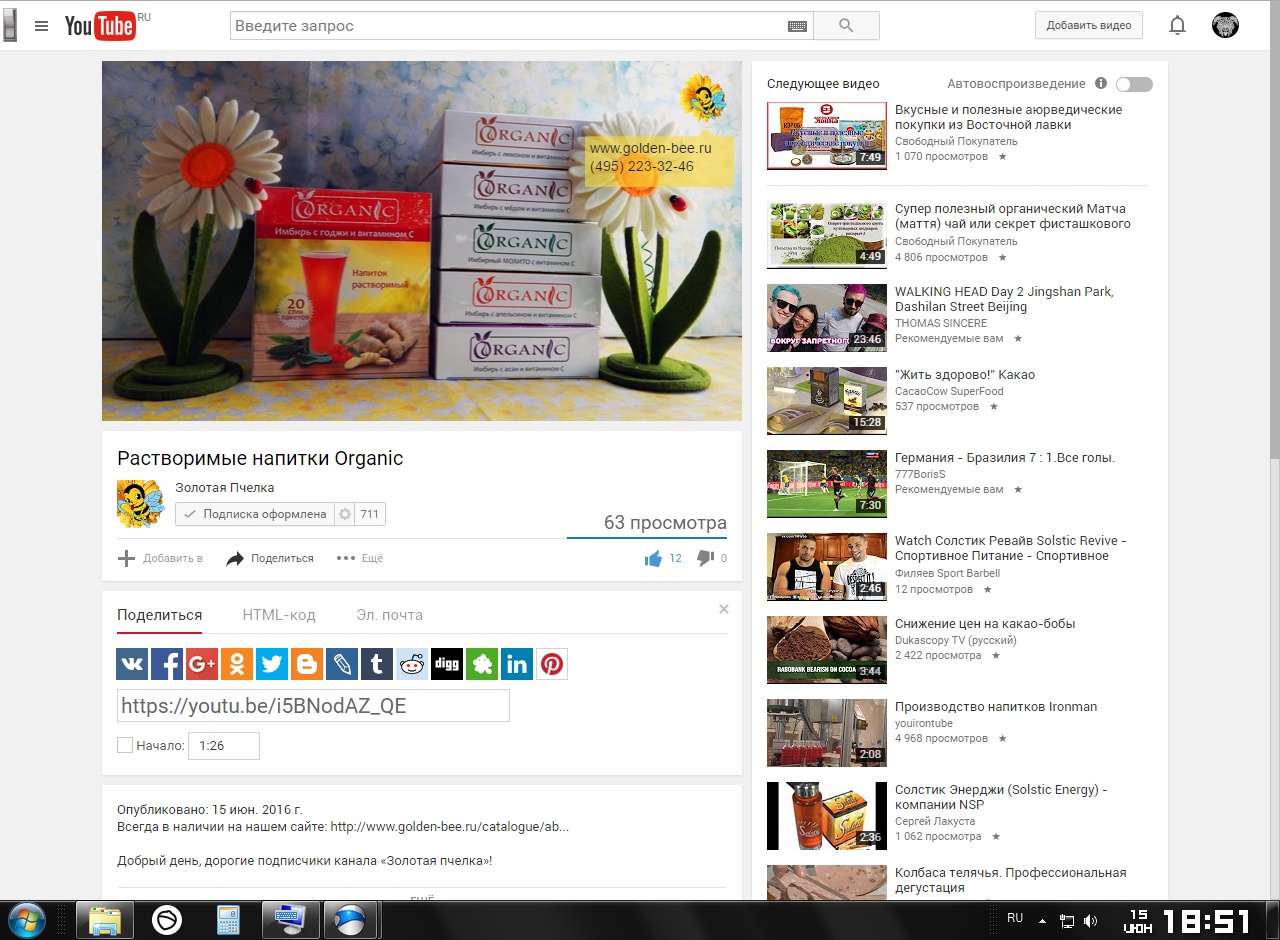The height and width of the screenshot is (940, 1280).
Task: Open Снижение цен на какао-бобы video
Action: coord(985,624)
